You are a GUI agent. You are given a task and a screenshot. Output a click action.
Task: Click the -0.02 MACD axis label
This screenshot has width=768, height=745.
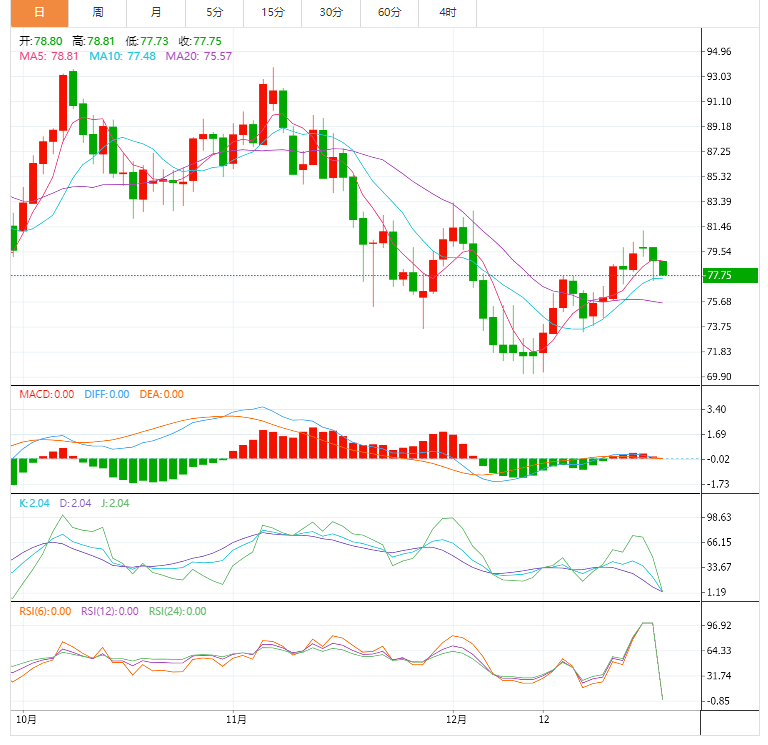(718, 459)
